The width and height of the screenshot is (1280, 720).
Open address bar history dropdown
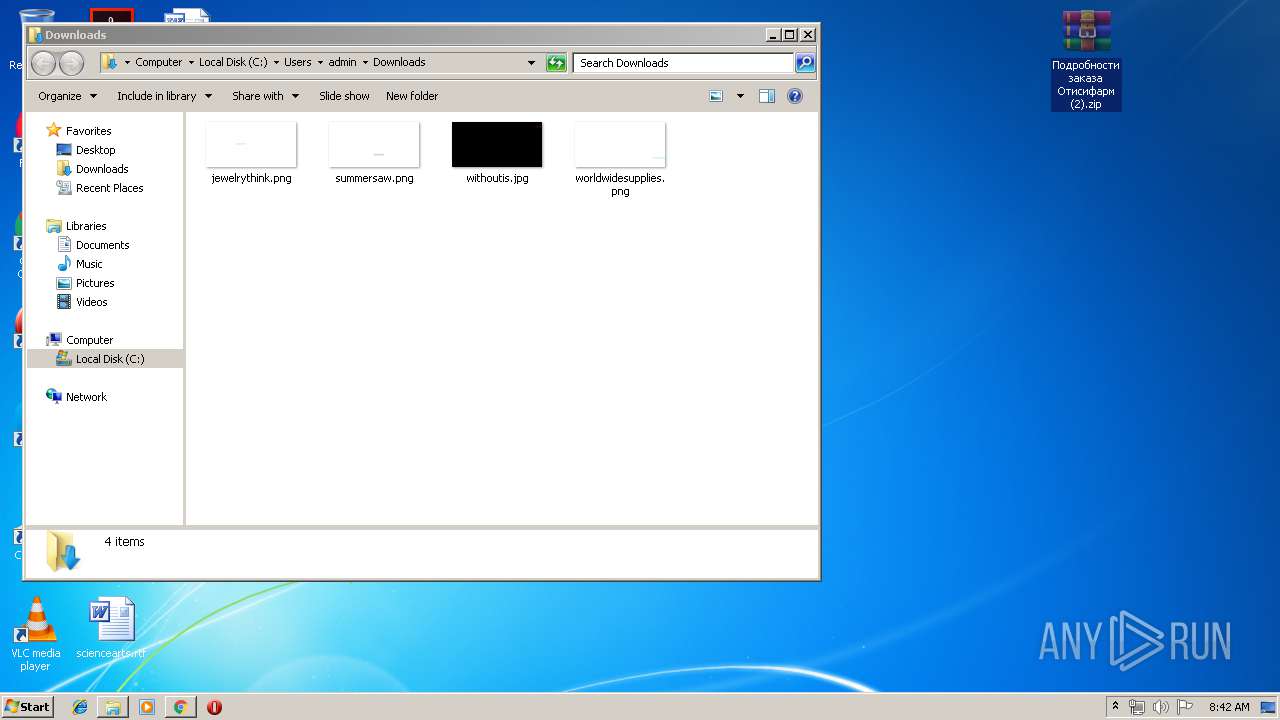pos(531,63)
